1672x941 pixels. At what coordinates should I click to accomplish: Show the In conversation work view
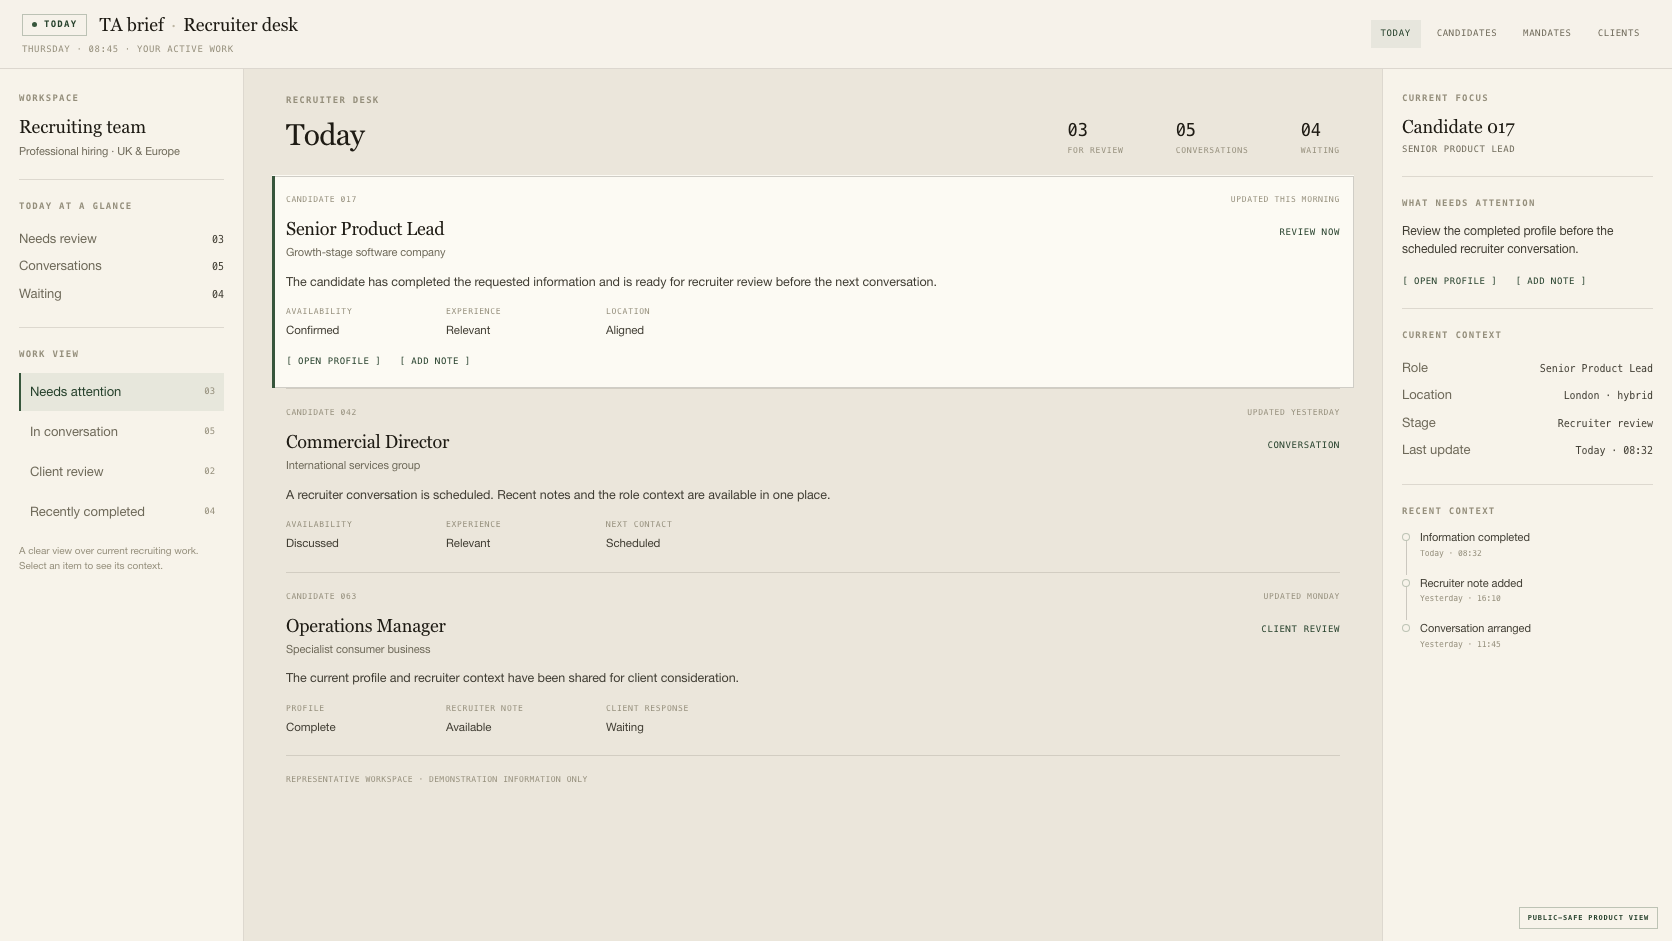point(121,432)
